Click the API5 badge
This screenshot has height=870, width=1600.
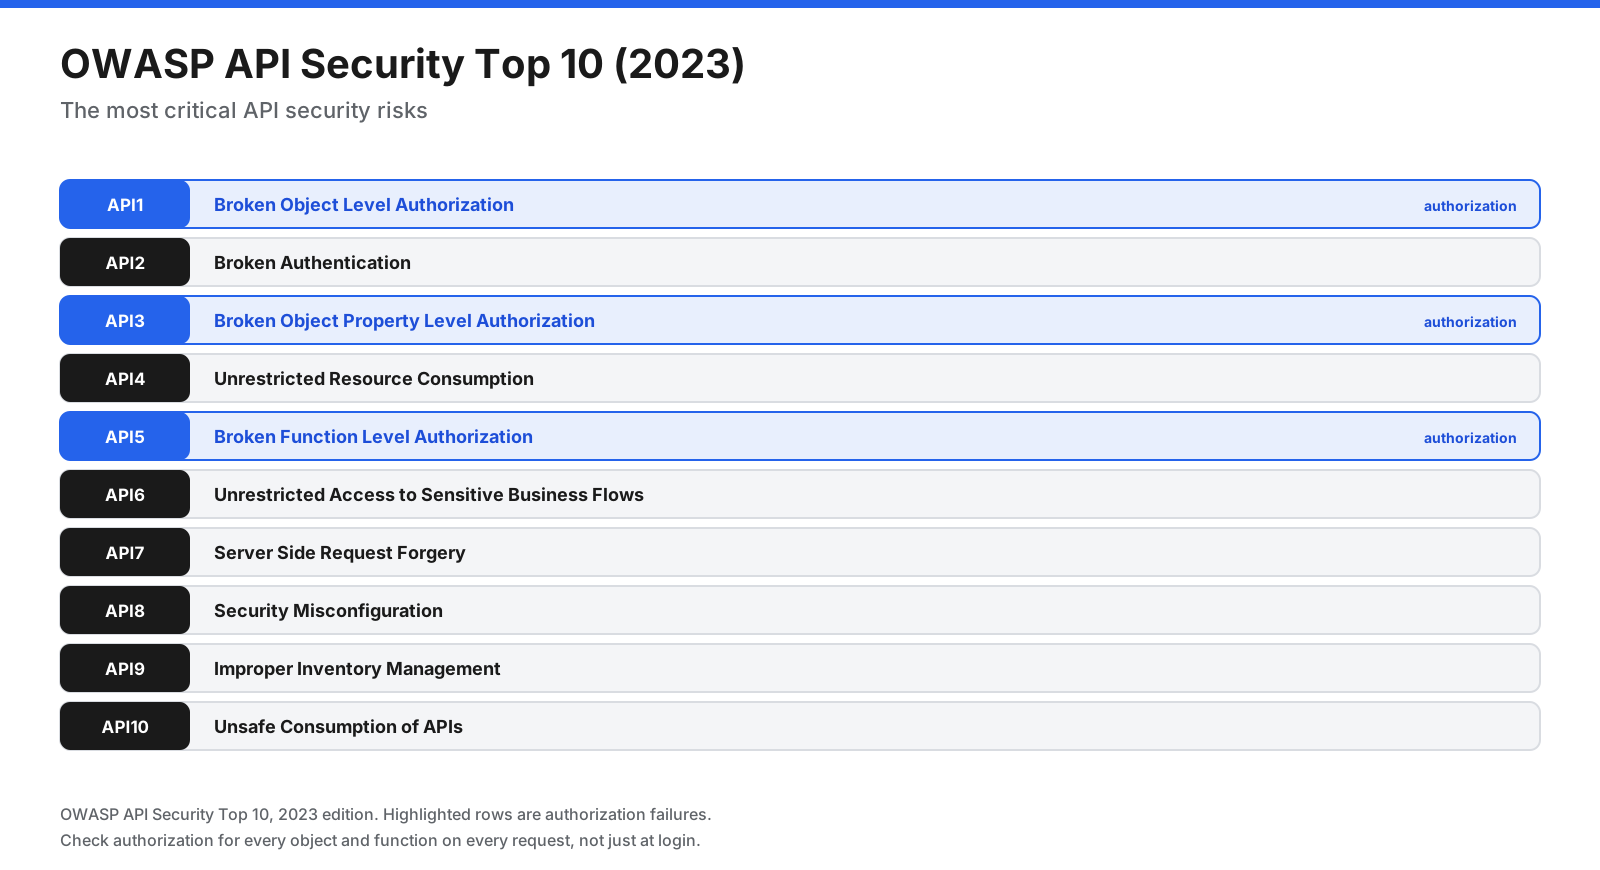click(125, 436)
